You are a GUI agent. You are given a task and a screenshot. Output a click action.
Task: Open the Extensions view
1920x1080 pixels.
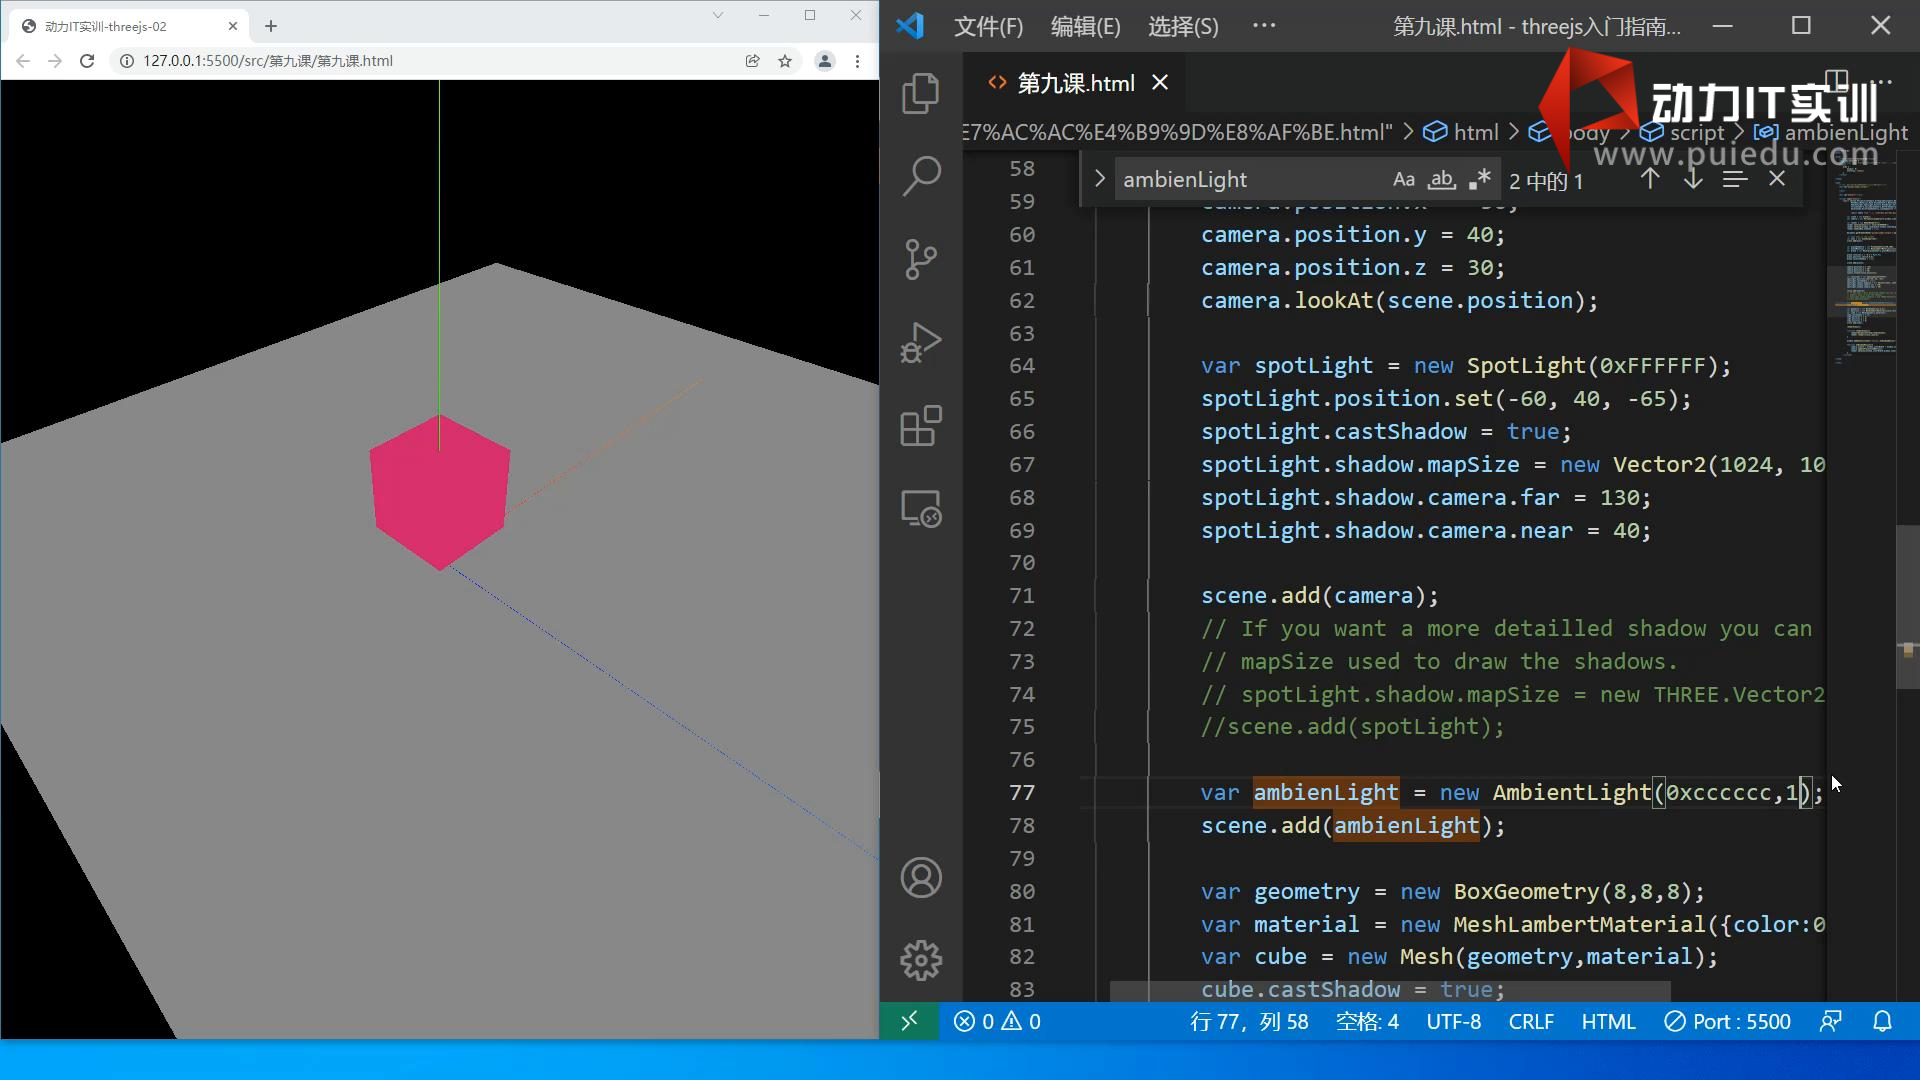pos(920,426)
